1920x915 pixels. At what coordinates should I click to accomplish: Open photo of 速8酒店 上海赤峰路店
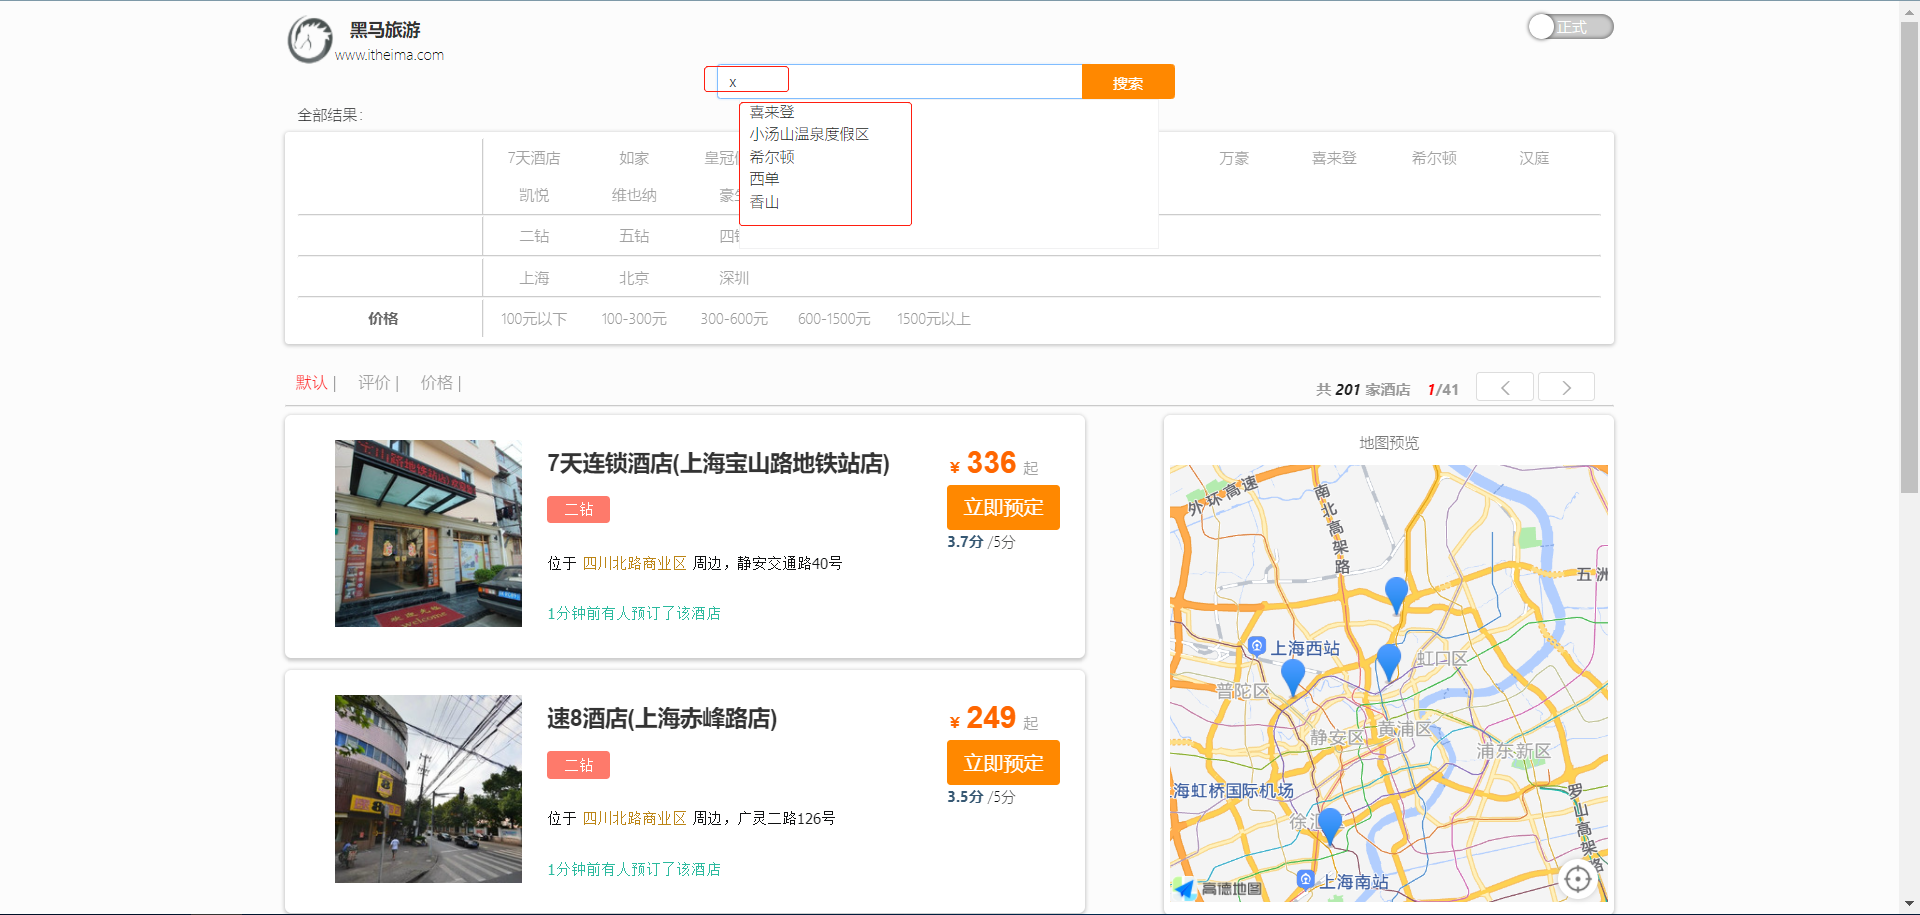point(428,789)
